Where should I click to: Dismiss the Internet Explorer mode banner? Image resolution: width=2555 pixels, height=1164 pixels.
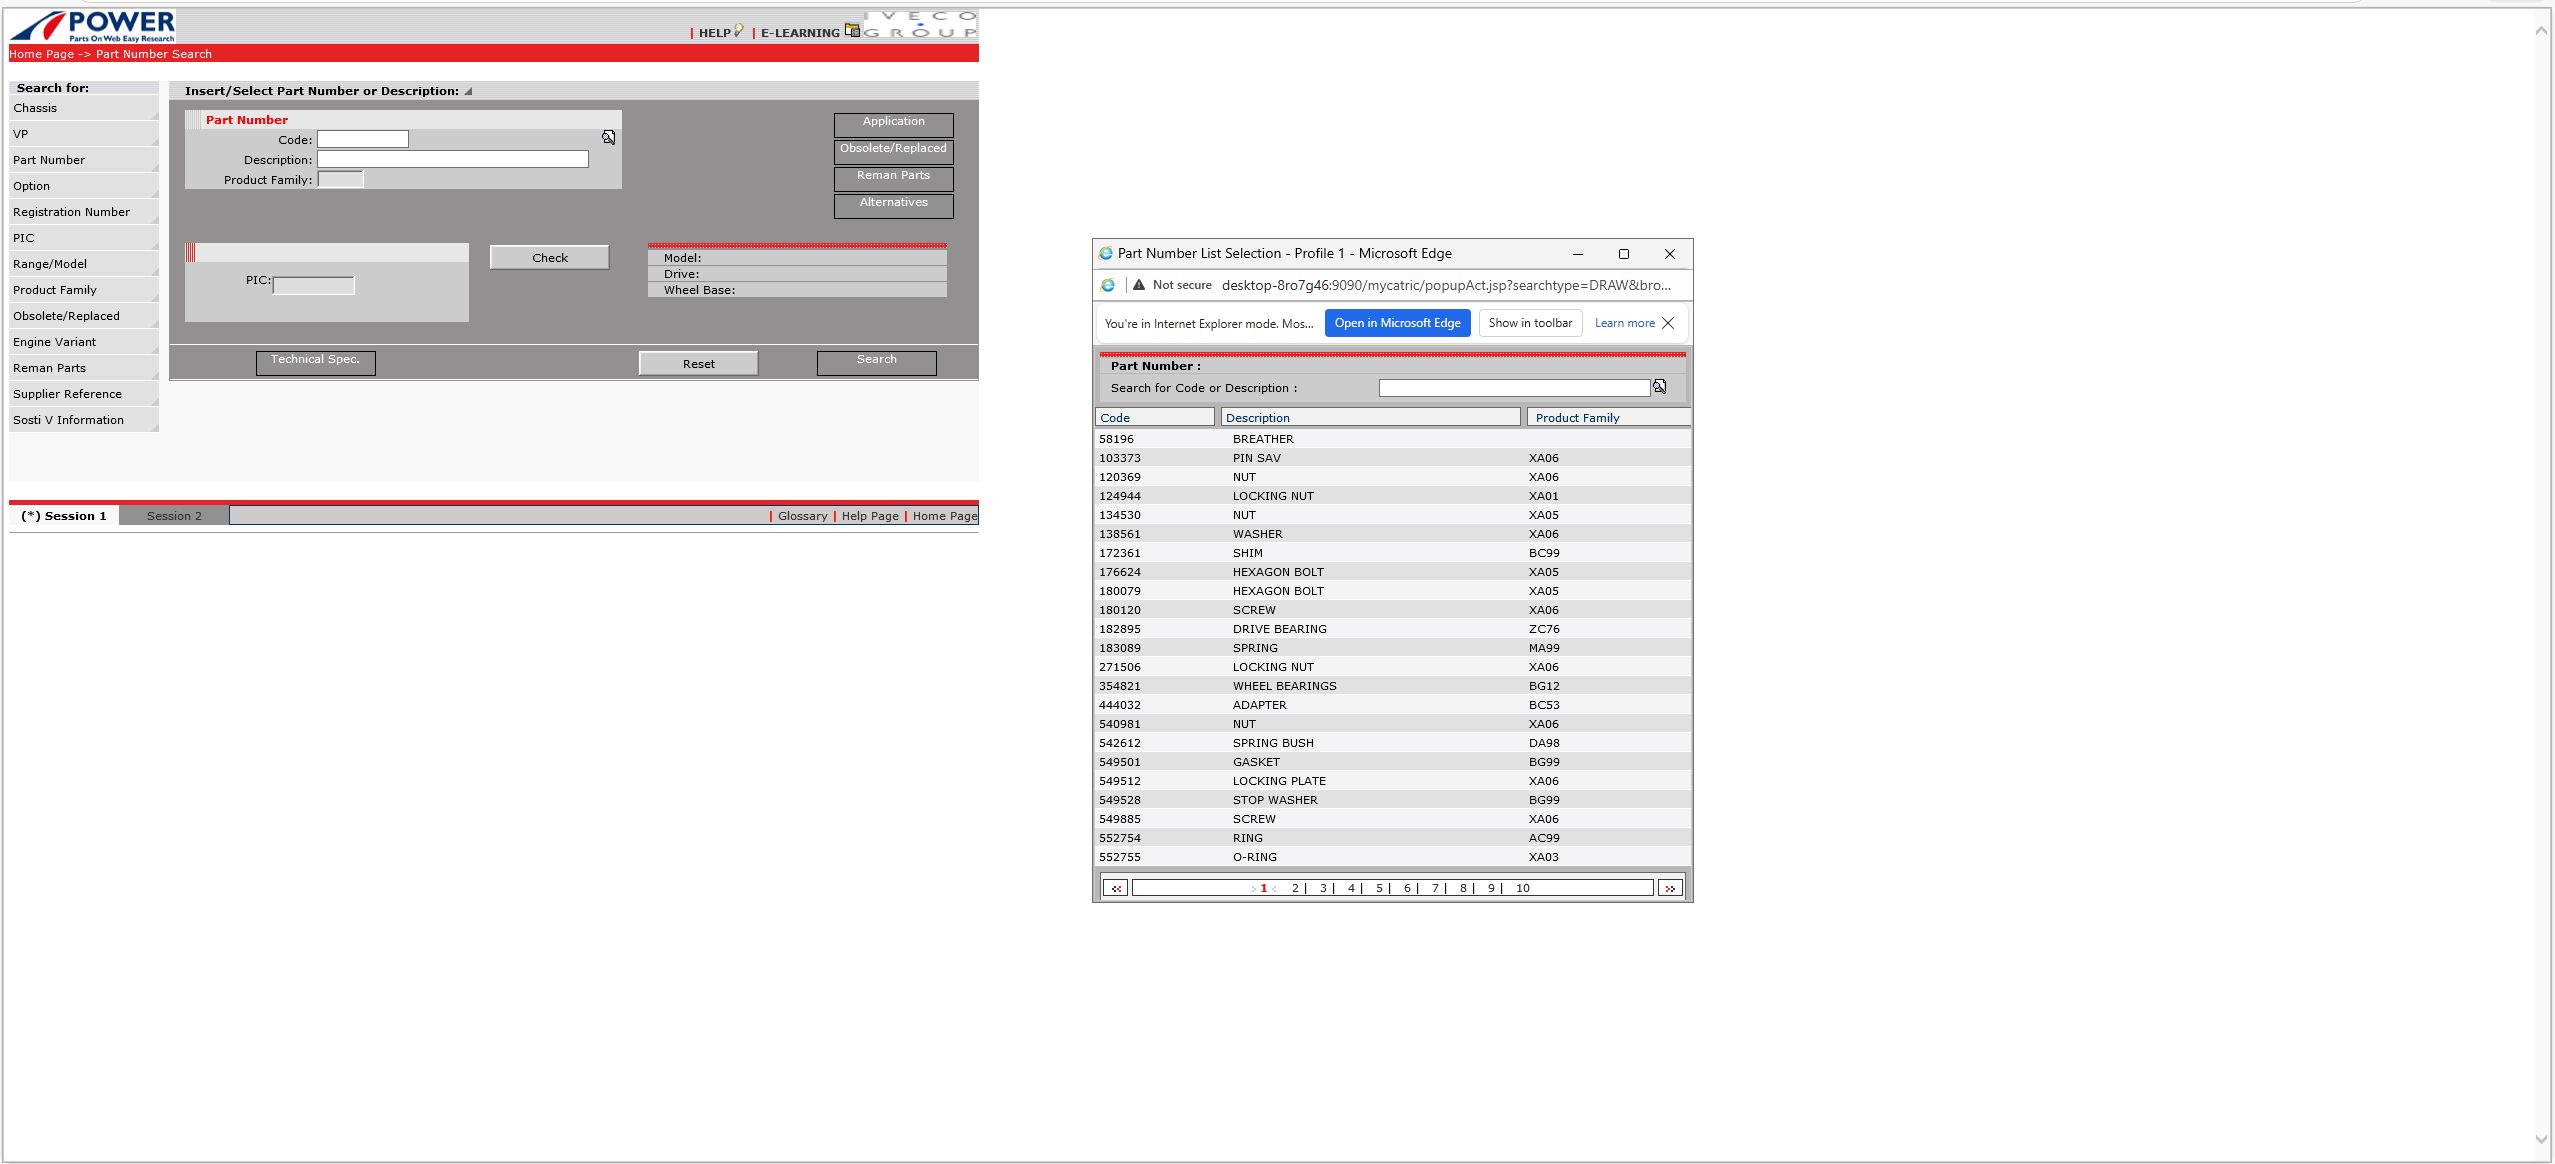1668,323
